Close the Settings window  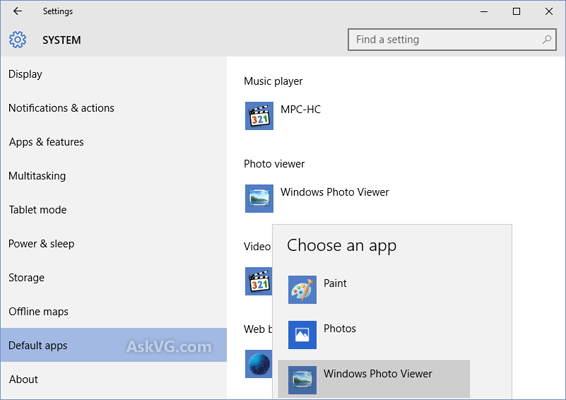pos(549,12)
